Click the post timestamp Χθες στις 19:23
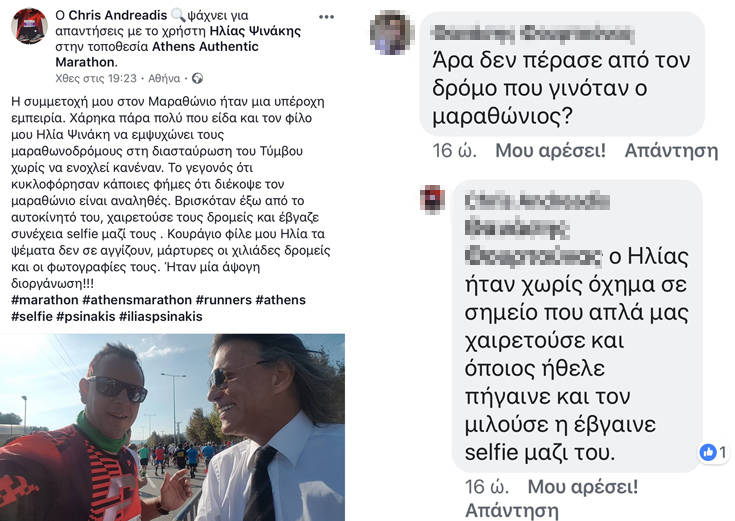This screenshot has width=735, height=521. click(96, 78)
